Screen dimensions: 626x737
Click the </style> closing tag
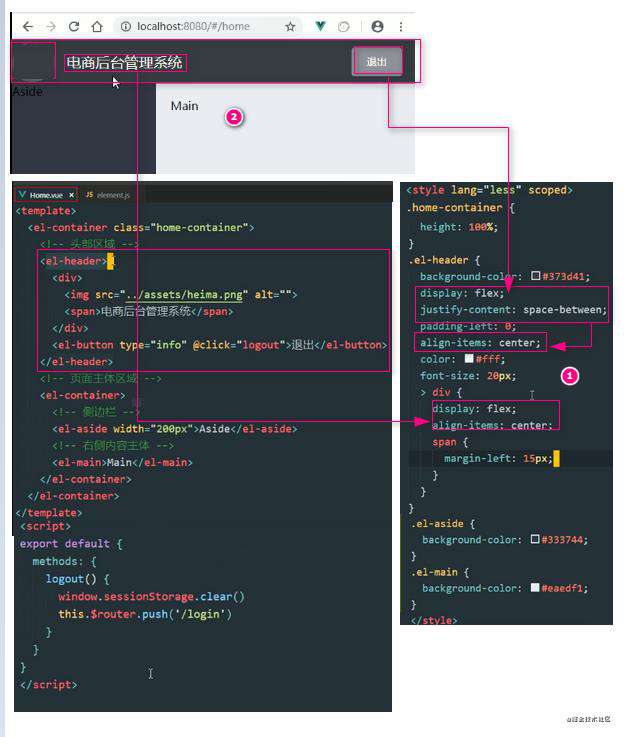[x=434, y=620]
